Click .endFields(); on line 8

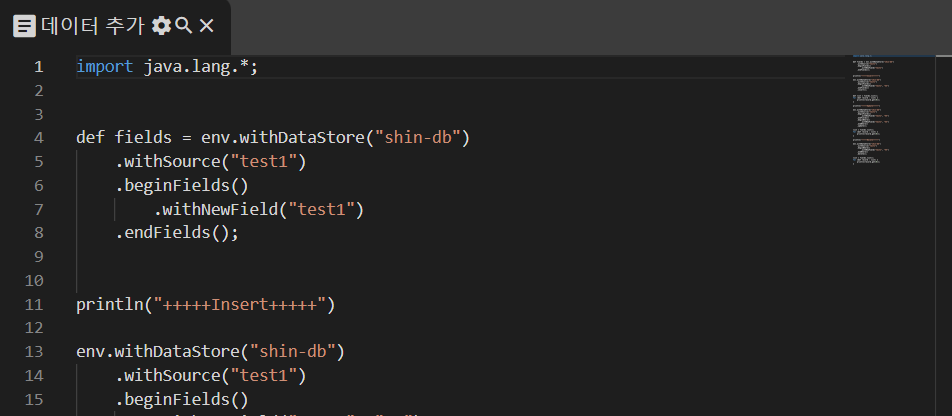pyautogui.click(x=177, y=232)
